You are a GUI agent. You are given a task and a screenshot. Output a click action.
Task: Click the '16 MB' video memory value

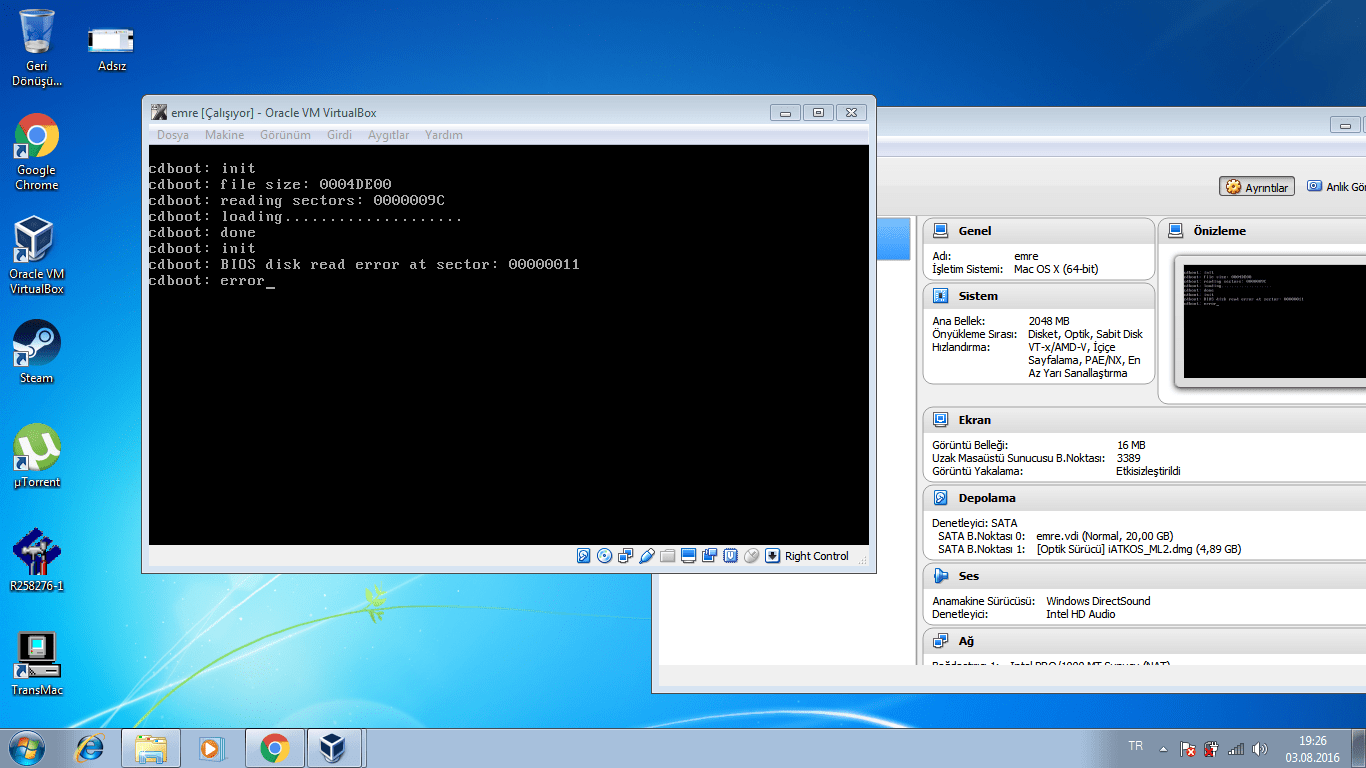coord(1131,445)
